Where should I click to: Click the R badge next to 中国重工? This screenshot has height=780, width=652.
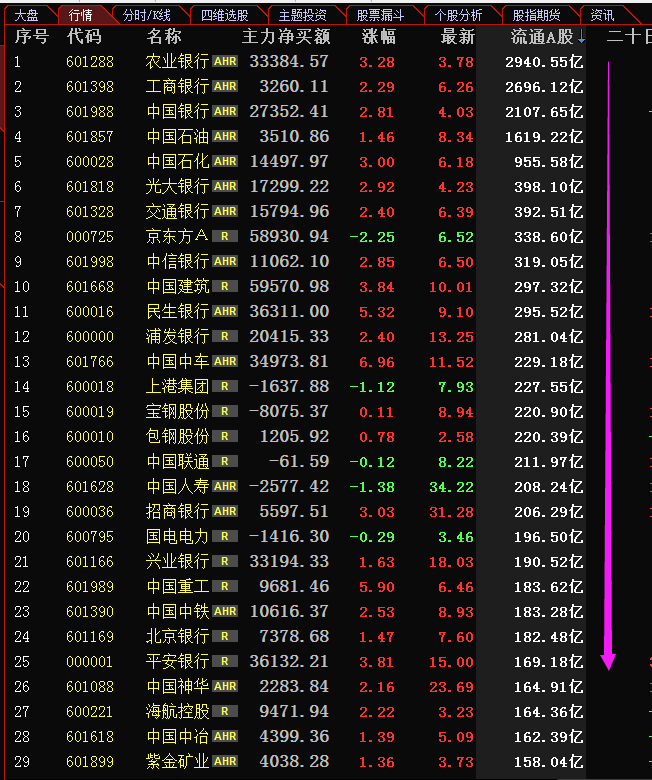[x=225, y=586]
